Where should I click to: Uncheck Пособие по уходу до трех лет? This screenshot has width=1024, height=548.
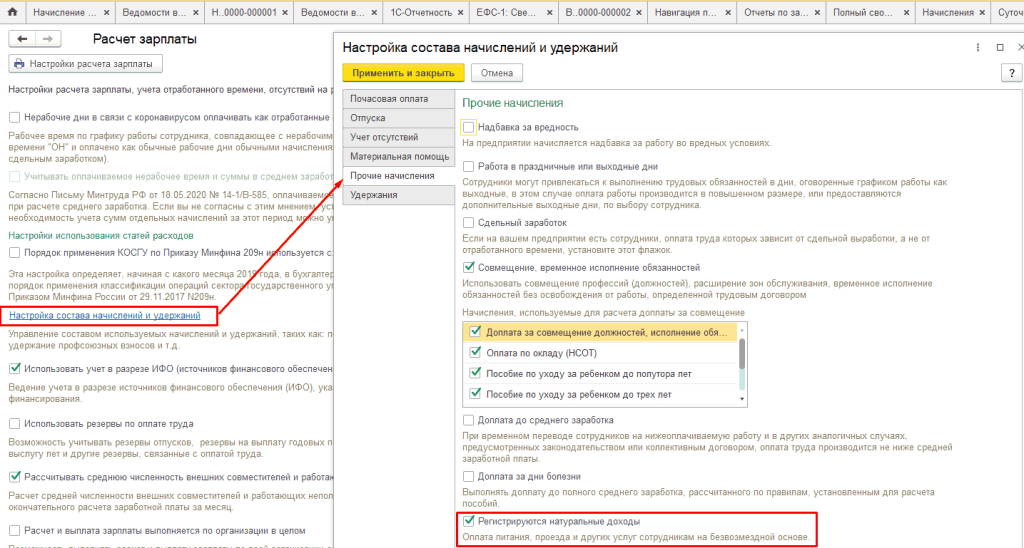[x=475, y=394]
